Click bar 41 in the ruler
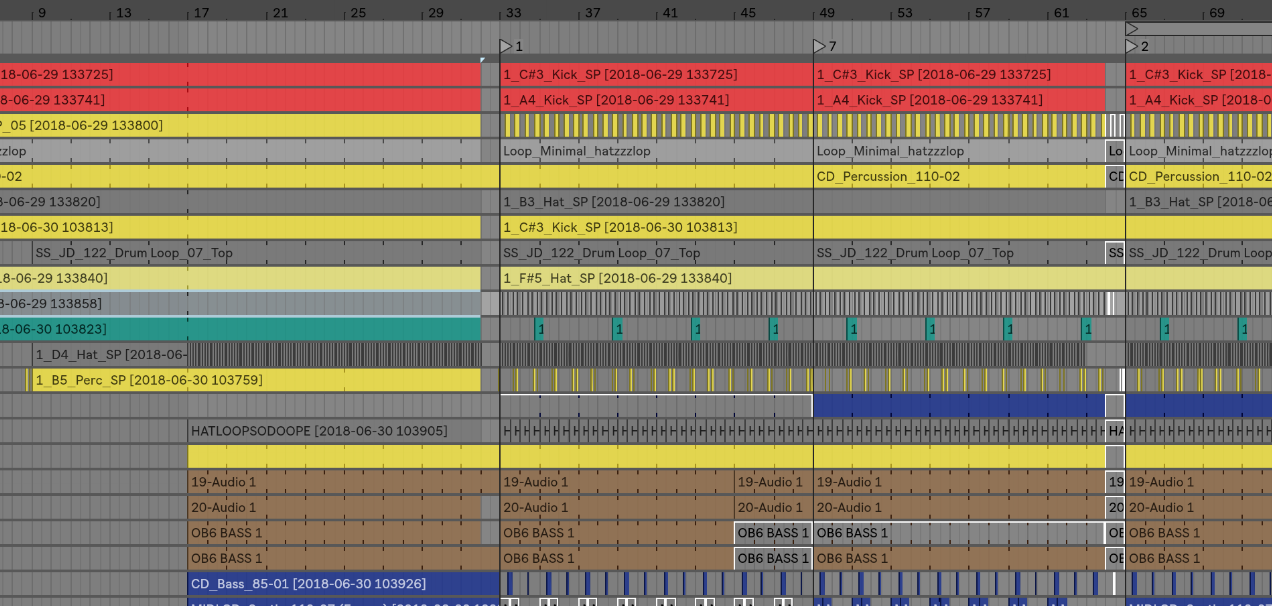This screenshot has width=1272, height=606. tap(670, 13)
